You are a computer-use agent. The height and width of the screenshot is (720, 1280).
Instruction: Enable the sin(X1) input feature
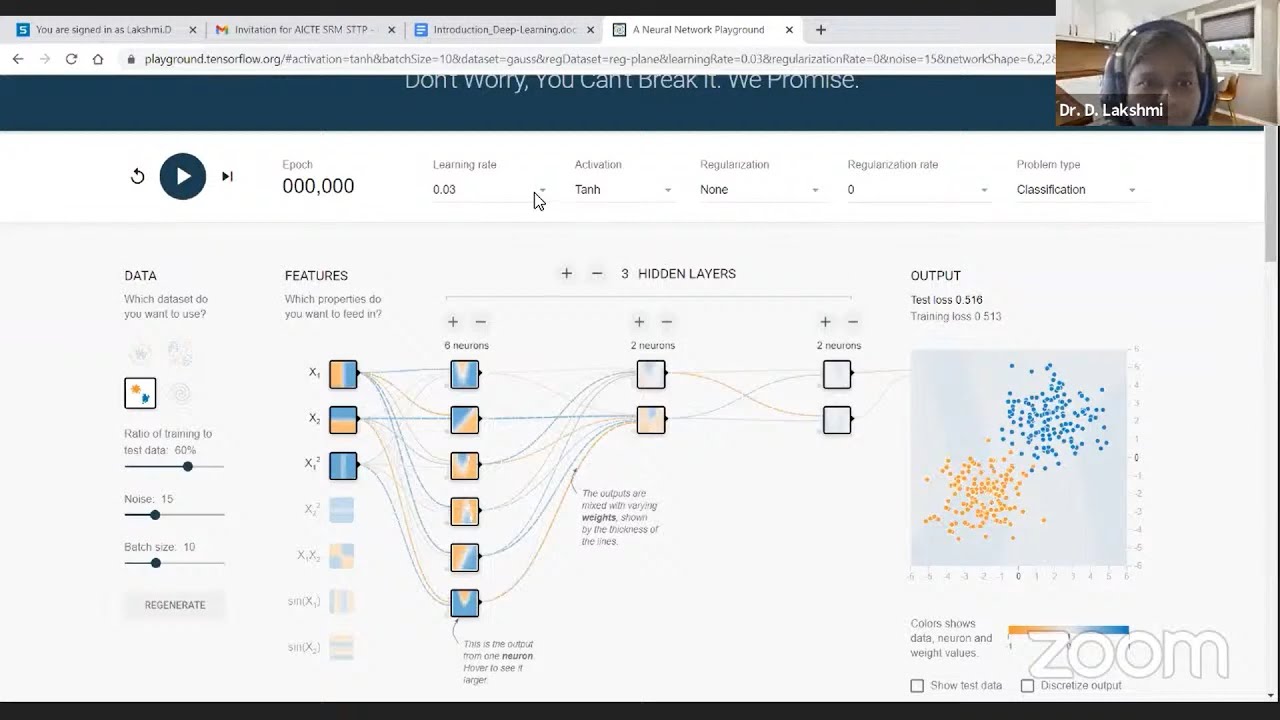click(x=341, y=602)
